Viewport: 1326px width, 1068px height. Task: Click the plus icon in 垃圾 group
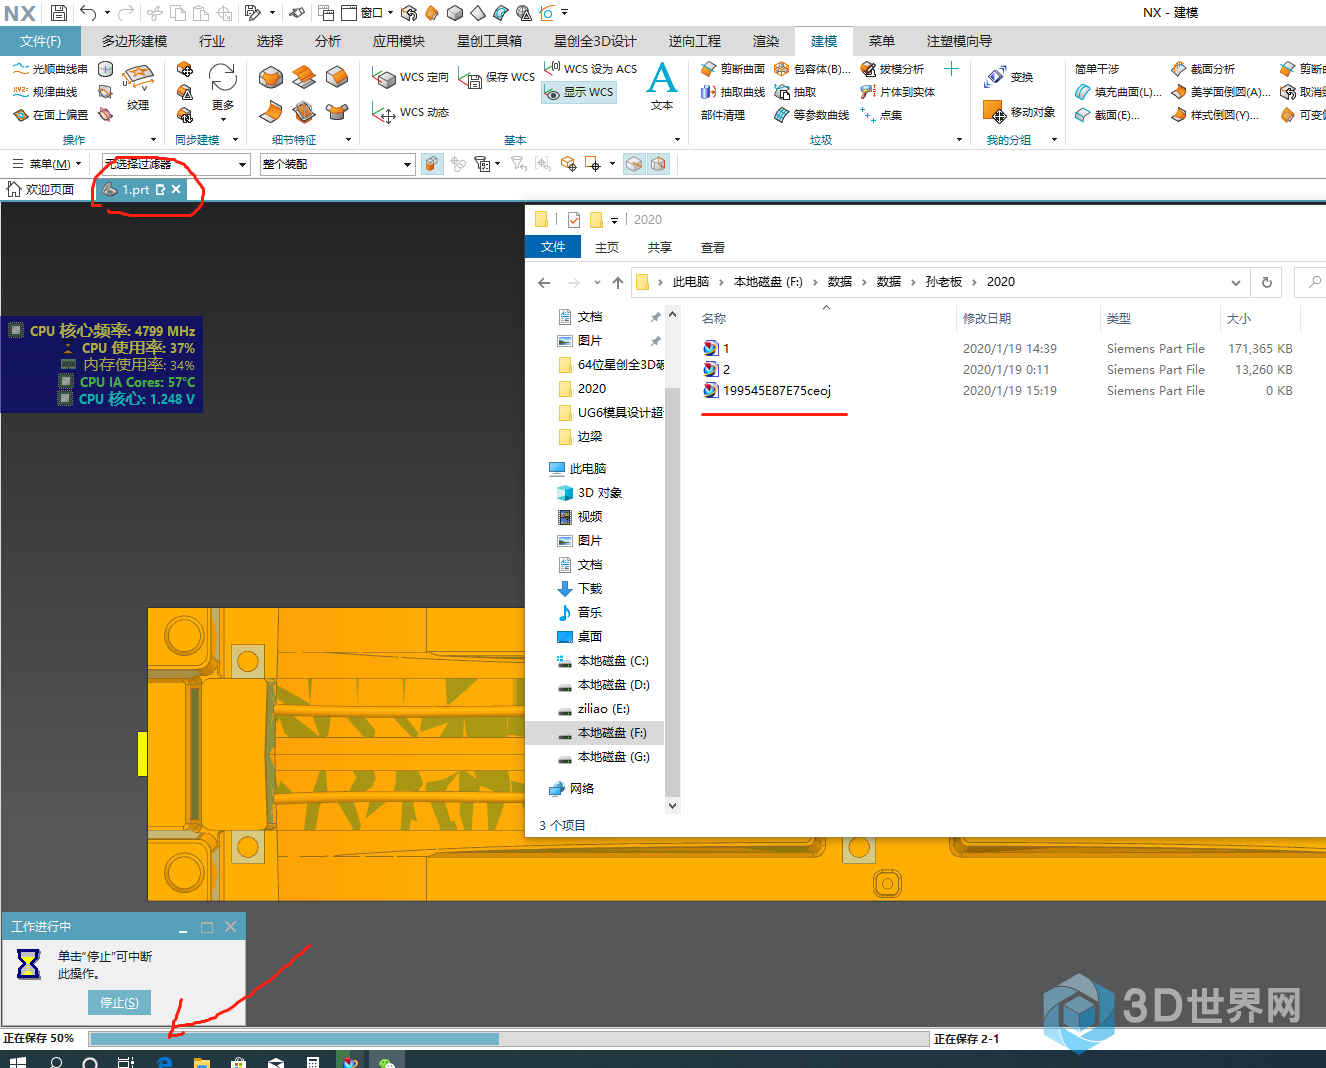pyautogui.click(x=951, y=69)
